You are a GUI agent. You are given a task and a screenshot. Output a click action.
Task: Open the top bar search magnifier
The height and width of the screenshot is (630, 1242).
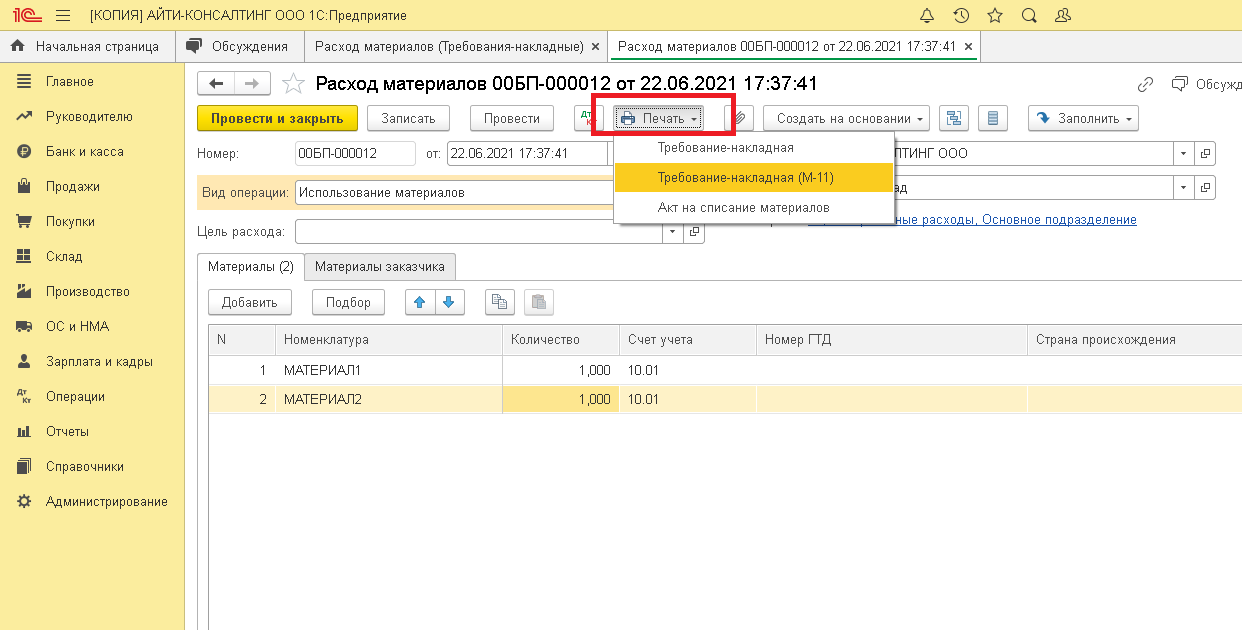pyautogui.click(x=1029, y=15)
